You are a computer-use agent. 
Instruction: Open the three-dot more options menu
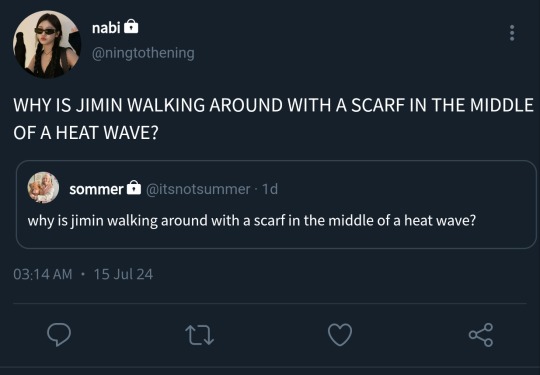tap(512, 33)
